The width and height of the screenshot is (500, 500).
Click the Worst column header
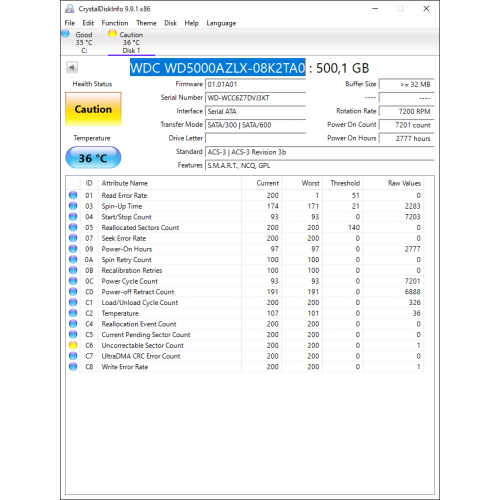[x=302, y=183]
